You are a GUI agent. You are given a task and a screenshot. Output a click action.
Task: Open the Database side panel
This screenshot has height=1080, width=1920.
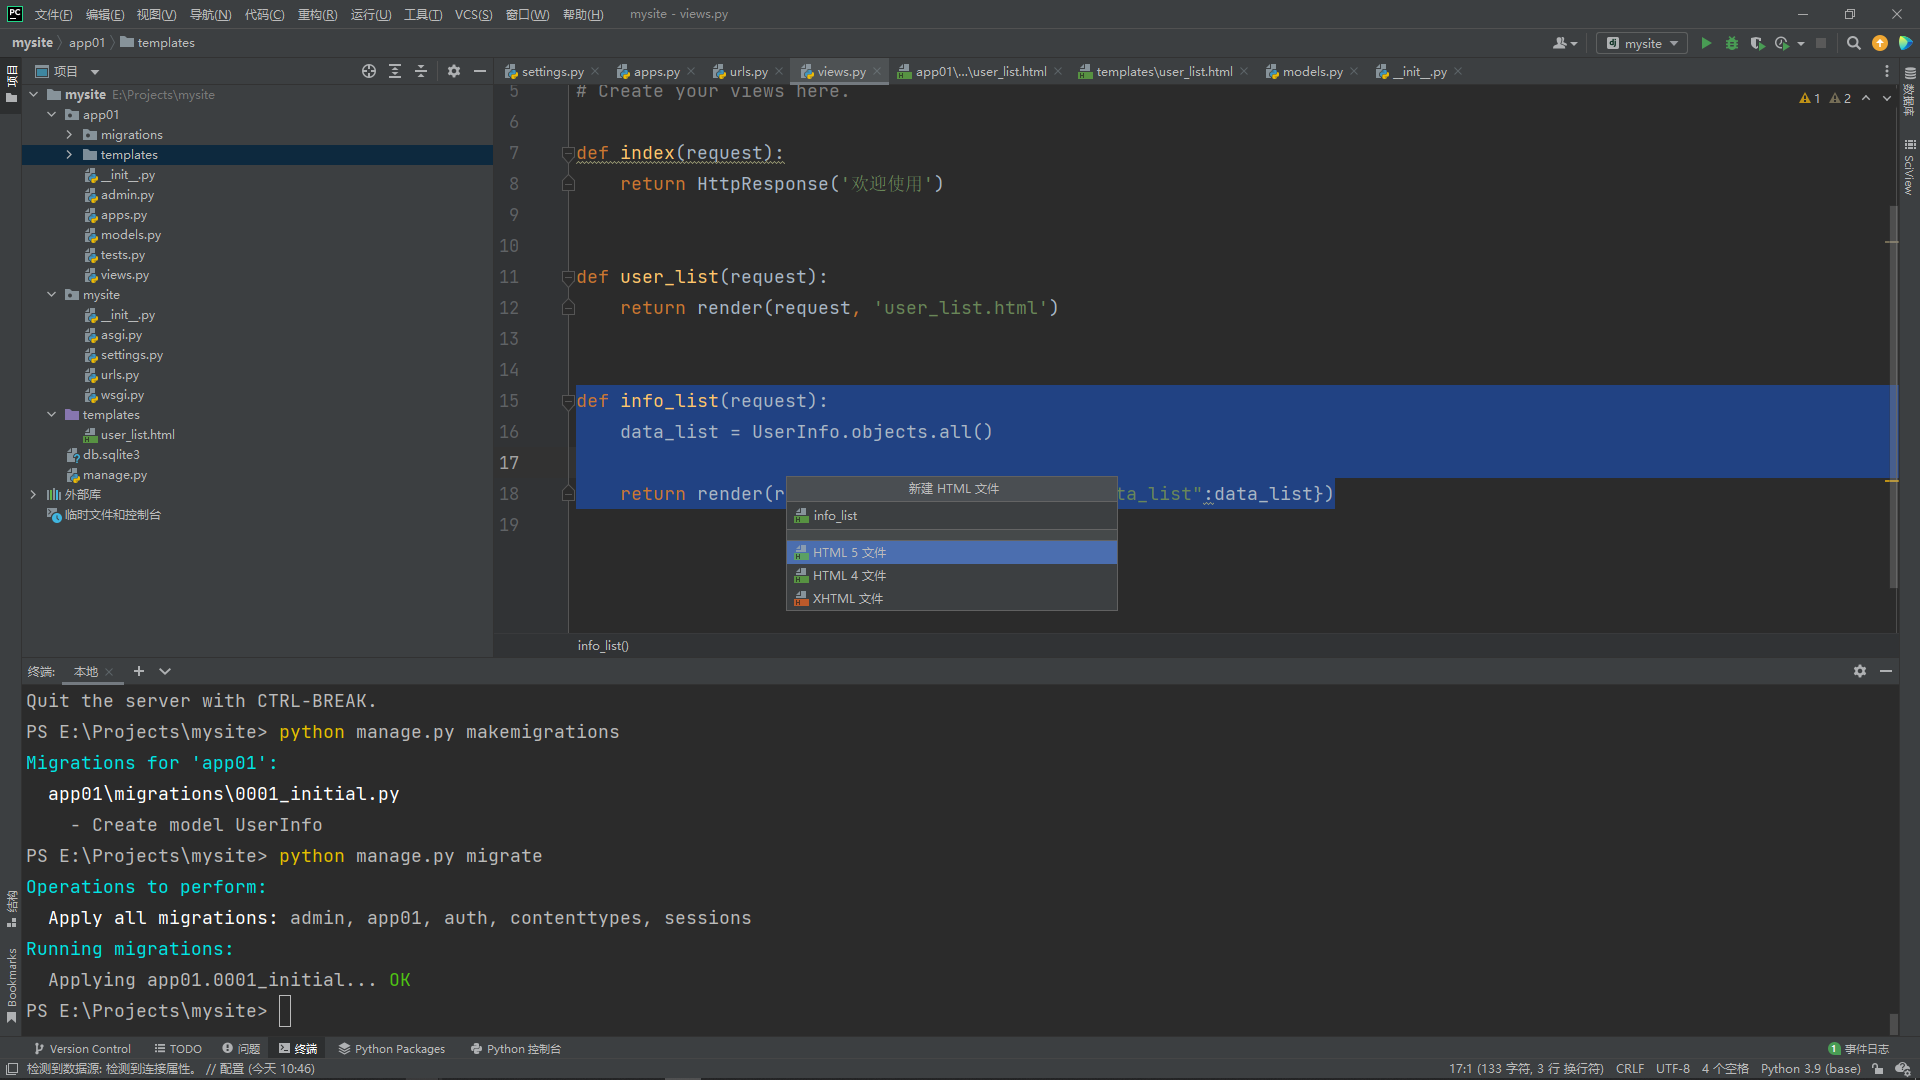coord(1909,92)
